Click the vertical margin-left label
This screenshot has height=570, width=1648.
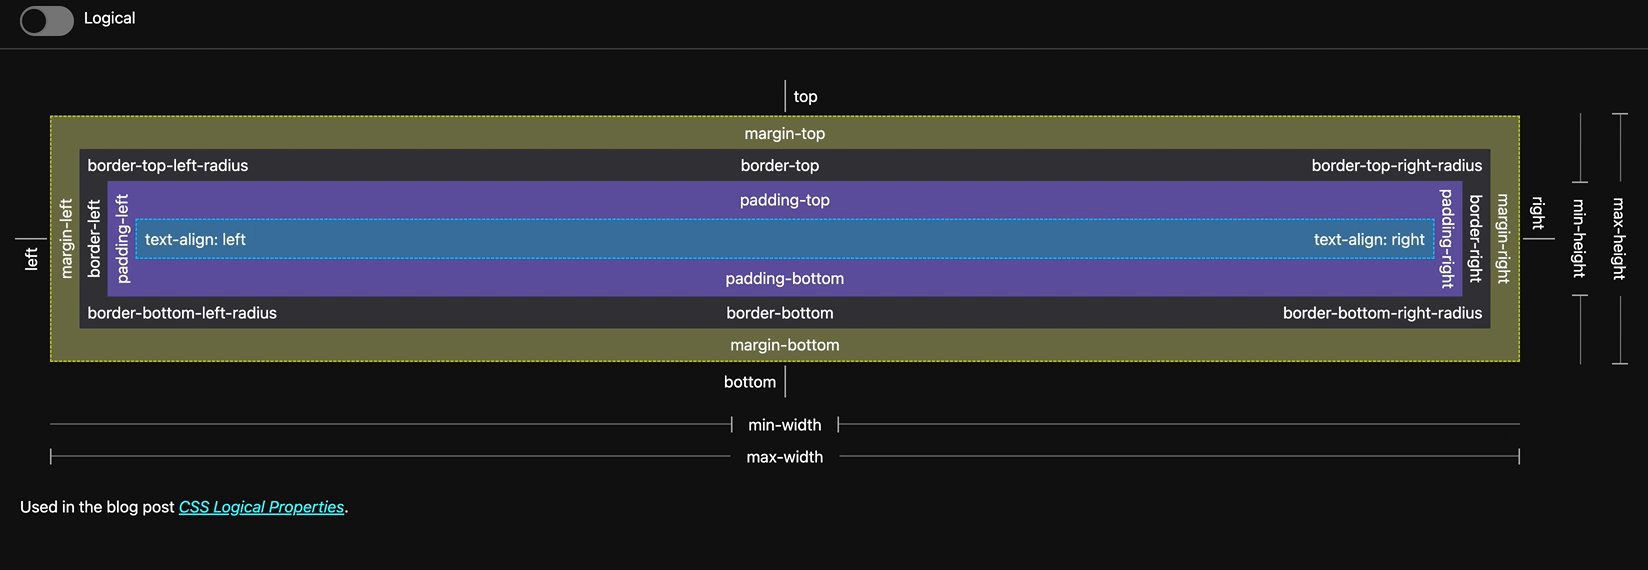tap(67, 238)
